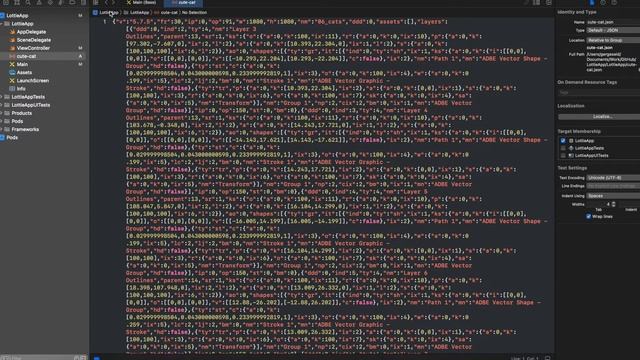Open the Location dropdown Relative to Group
The height and width of the screenshot is (360, 640).
tap(613, 40)
